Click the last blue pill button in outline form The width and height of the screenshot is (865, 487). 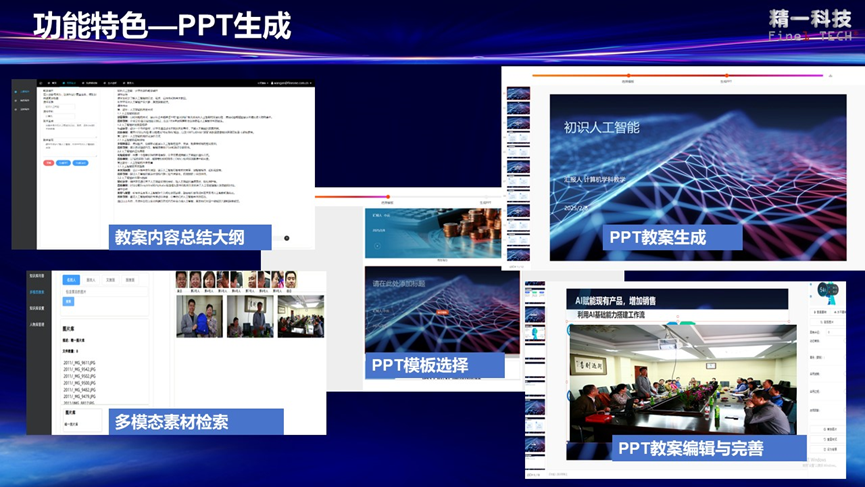click(81, 163)
